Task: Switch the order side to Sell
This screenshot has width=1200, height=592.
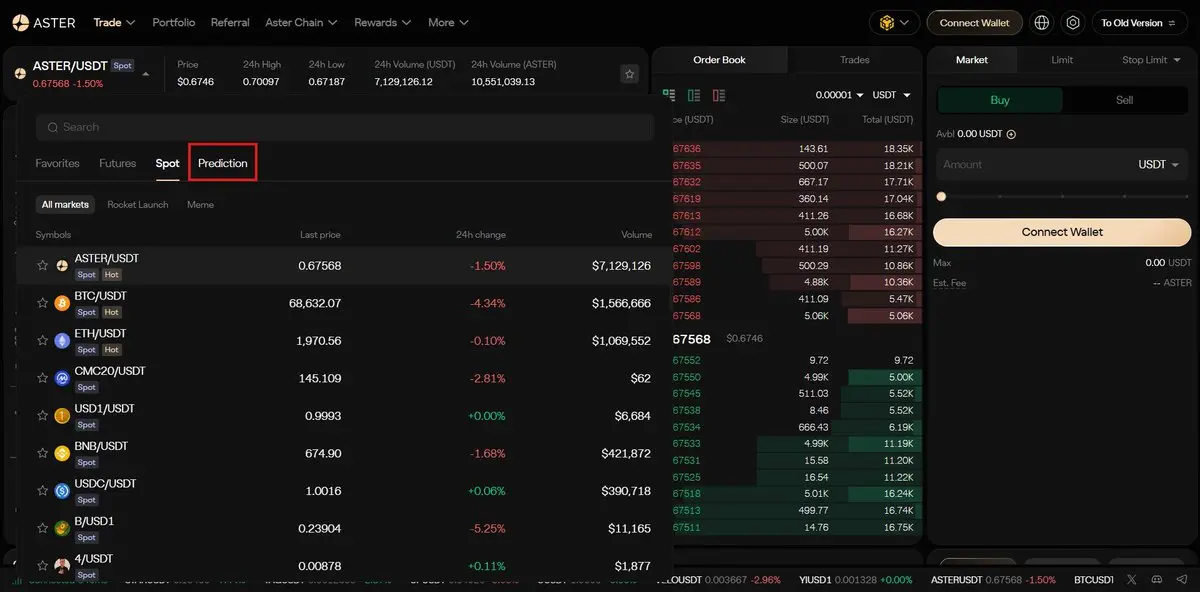Action: click(1125, 100)
